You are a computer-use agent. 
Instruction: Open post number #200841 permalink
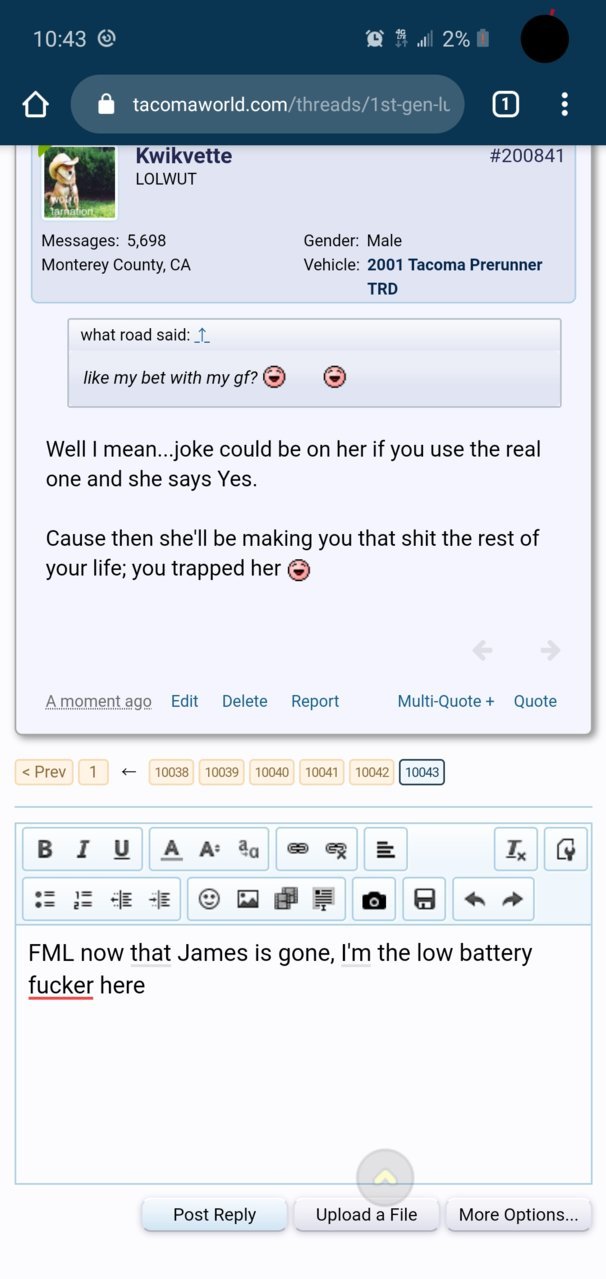[527, 156]
